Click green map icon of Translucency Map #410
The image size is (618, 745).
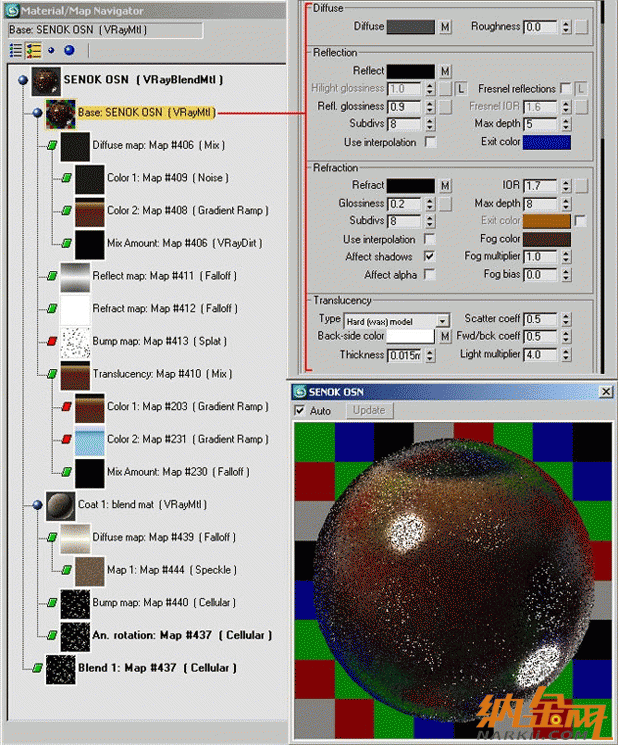coord(52,374)
